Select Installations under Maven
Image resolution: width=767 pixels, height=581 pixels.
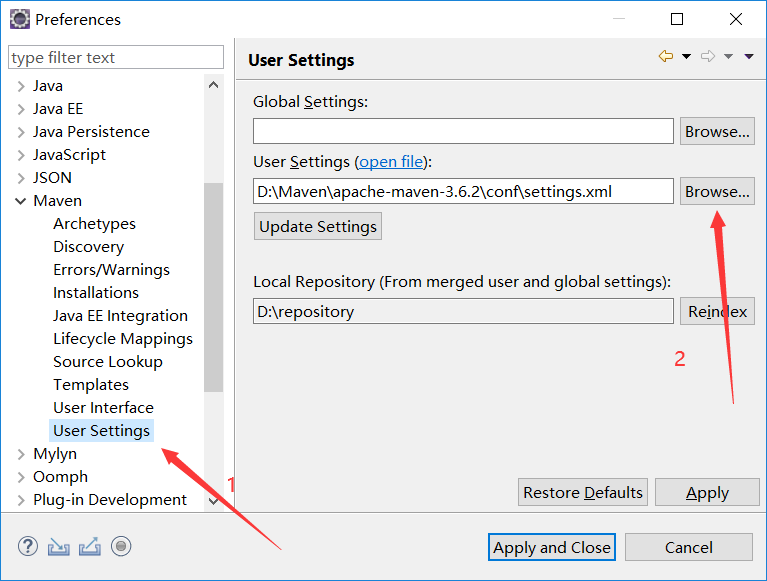click(x=96, y=293)
